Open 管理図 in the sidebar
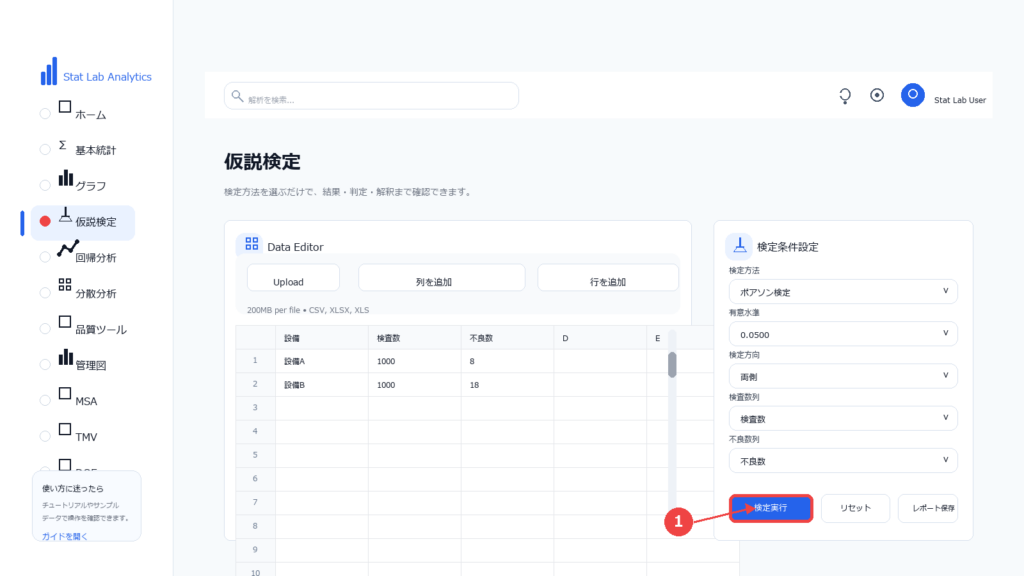This screenshot has height=576, width=1024. coord(90,366)
